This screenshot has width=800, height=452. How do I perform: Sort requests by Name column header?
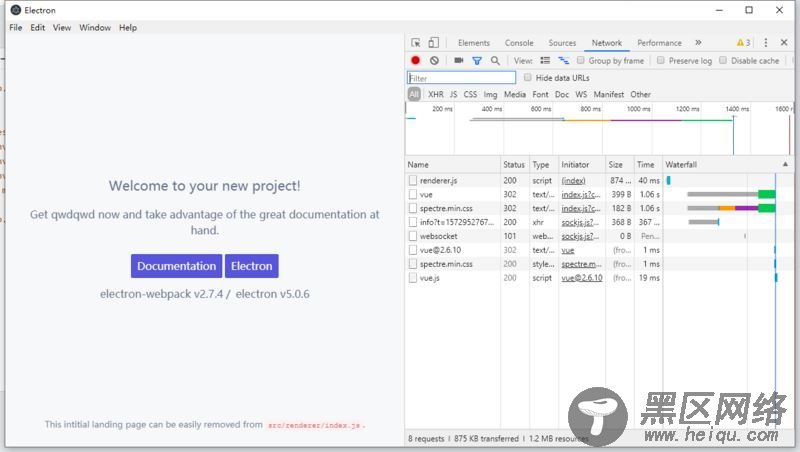click(x=453, y=164)
